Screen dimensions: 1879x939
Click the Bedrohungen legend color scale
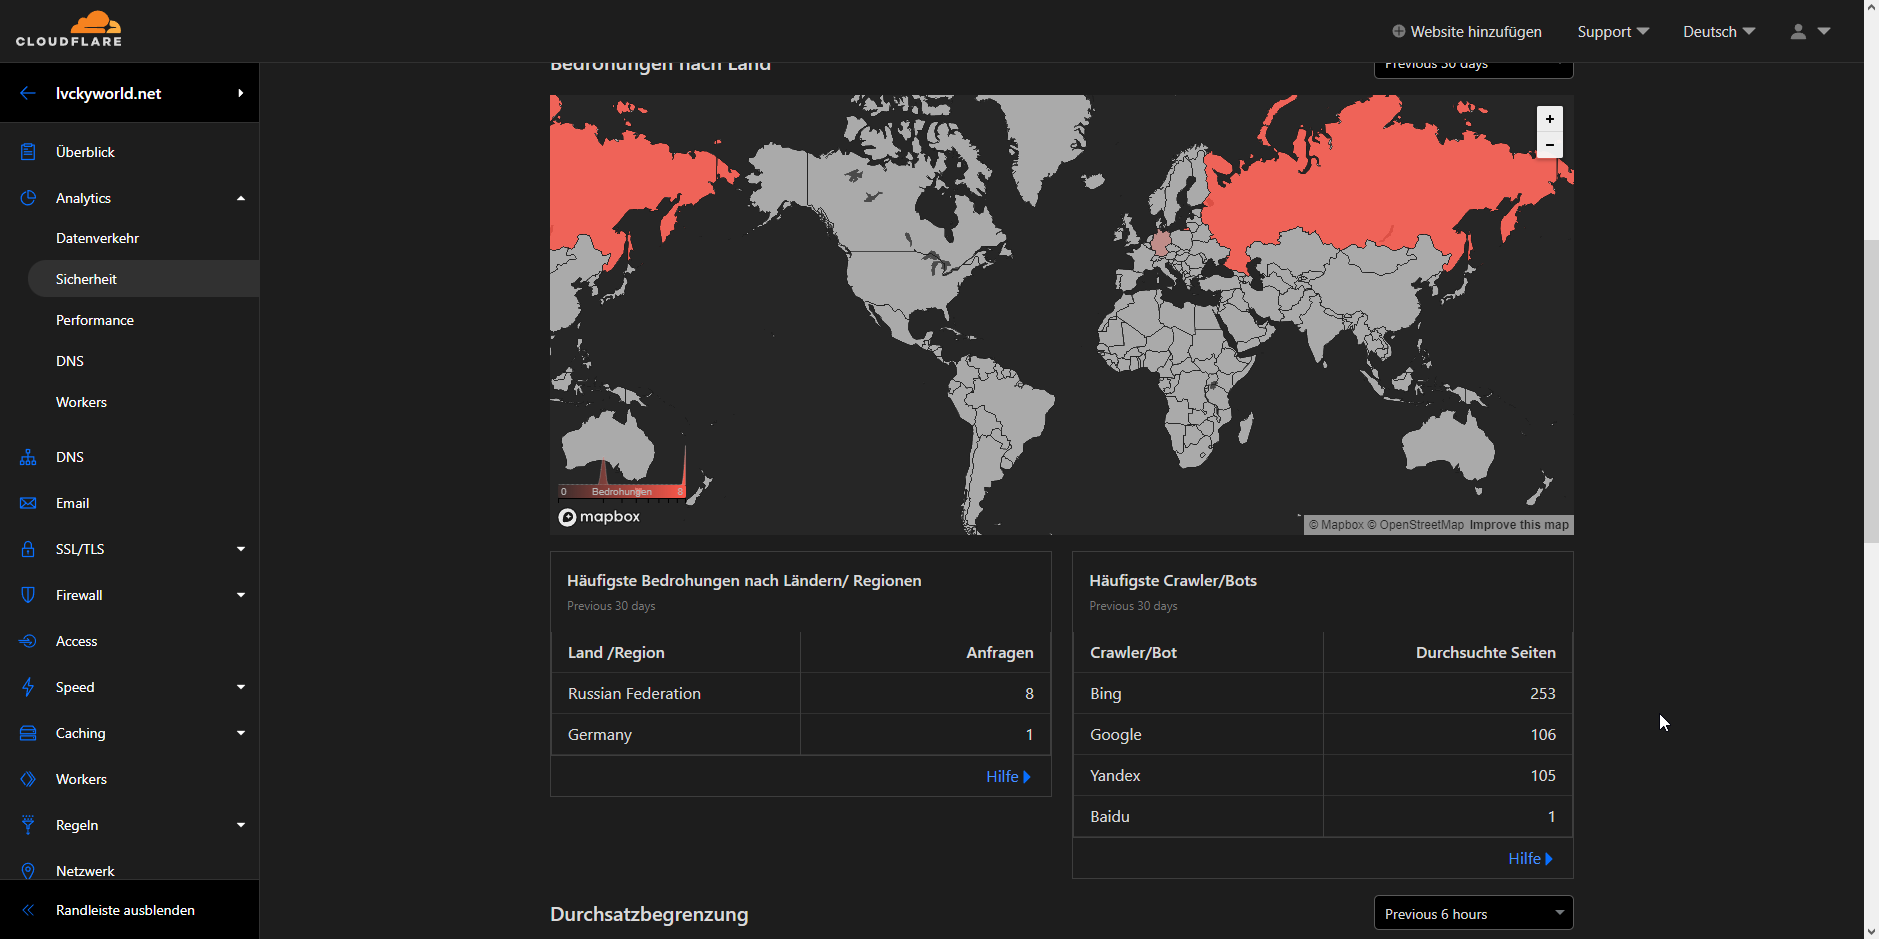(621, 492)
